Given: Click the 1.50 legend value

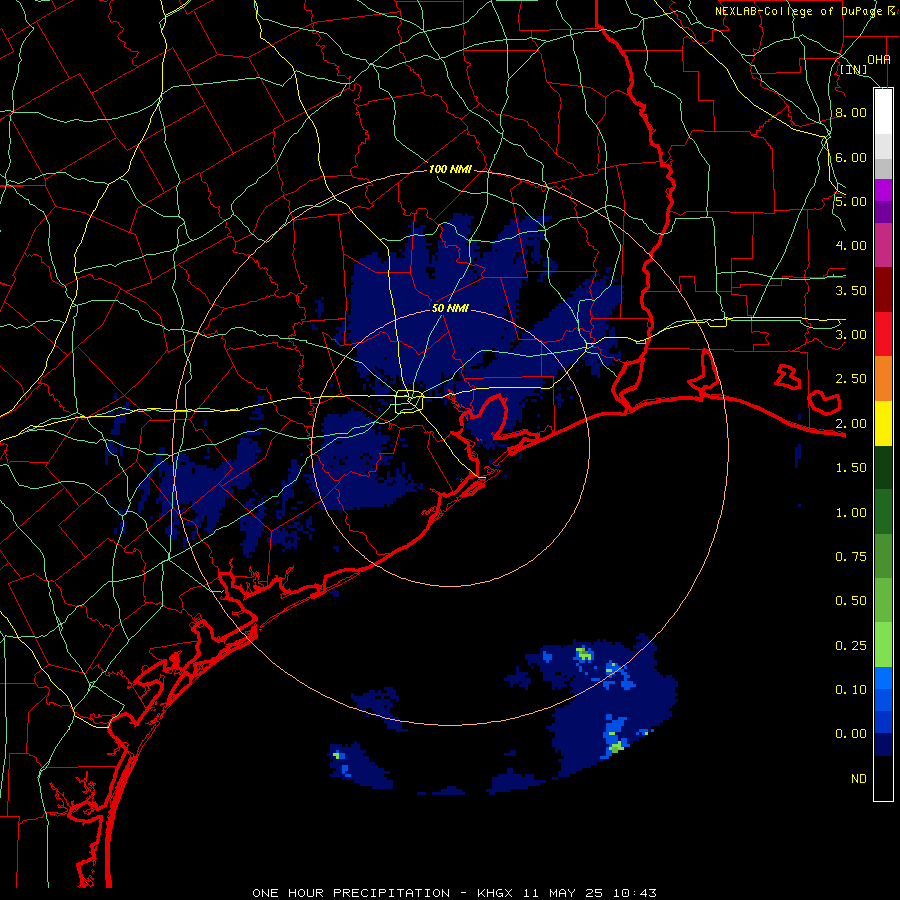Looking at the screenshot, I should click(x=851, y=468).
